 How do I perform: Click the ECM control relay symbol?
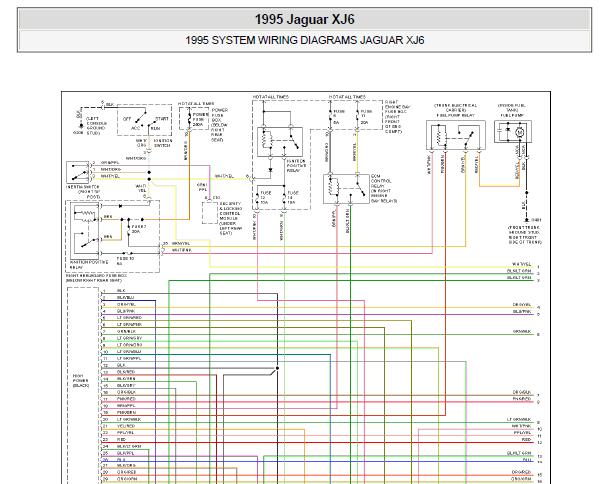click(346, 189)
